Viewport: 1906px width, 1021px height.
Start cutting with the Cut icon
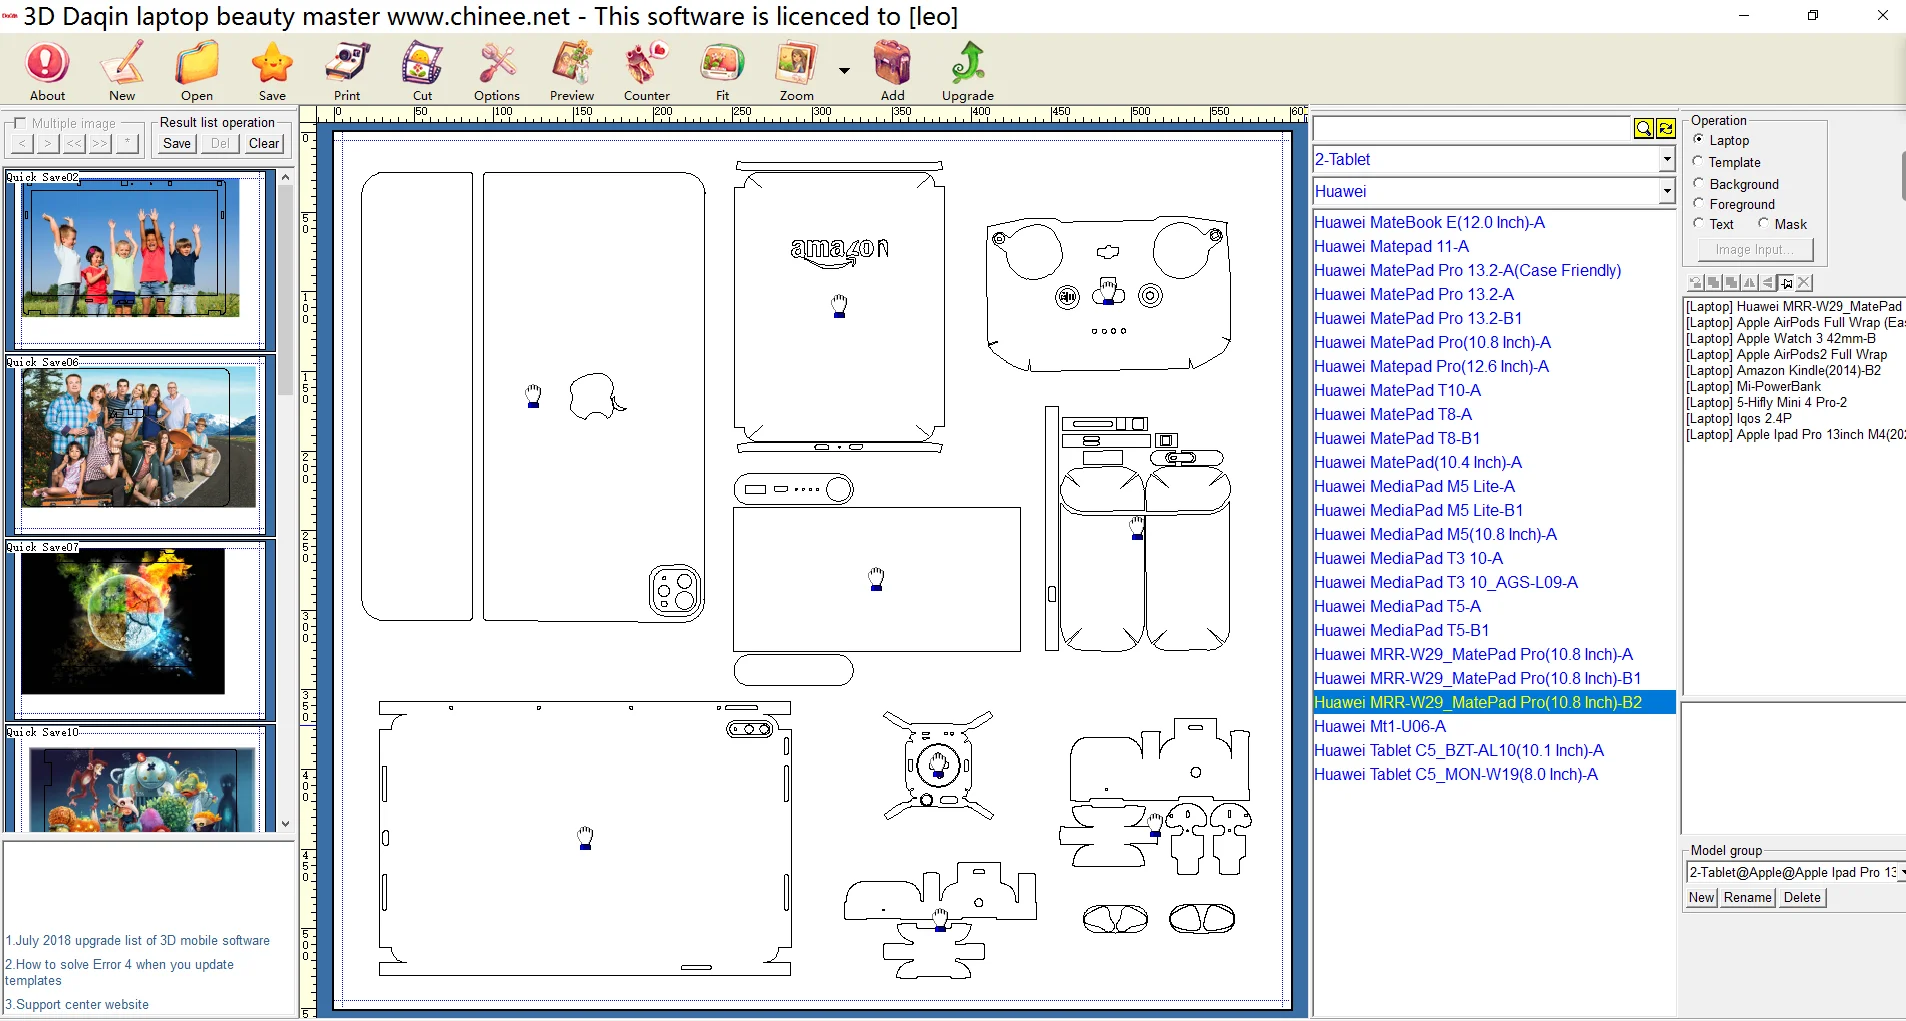tap(422, 64)
